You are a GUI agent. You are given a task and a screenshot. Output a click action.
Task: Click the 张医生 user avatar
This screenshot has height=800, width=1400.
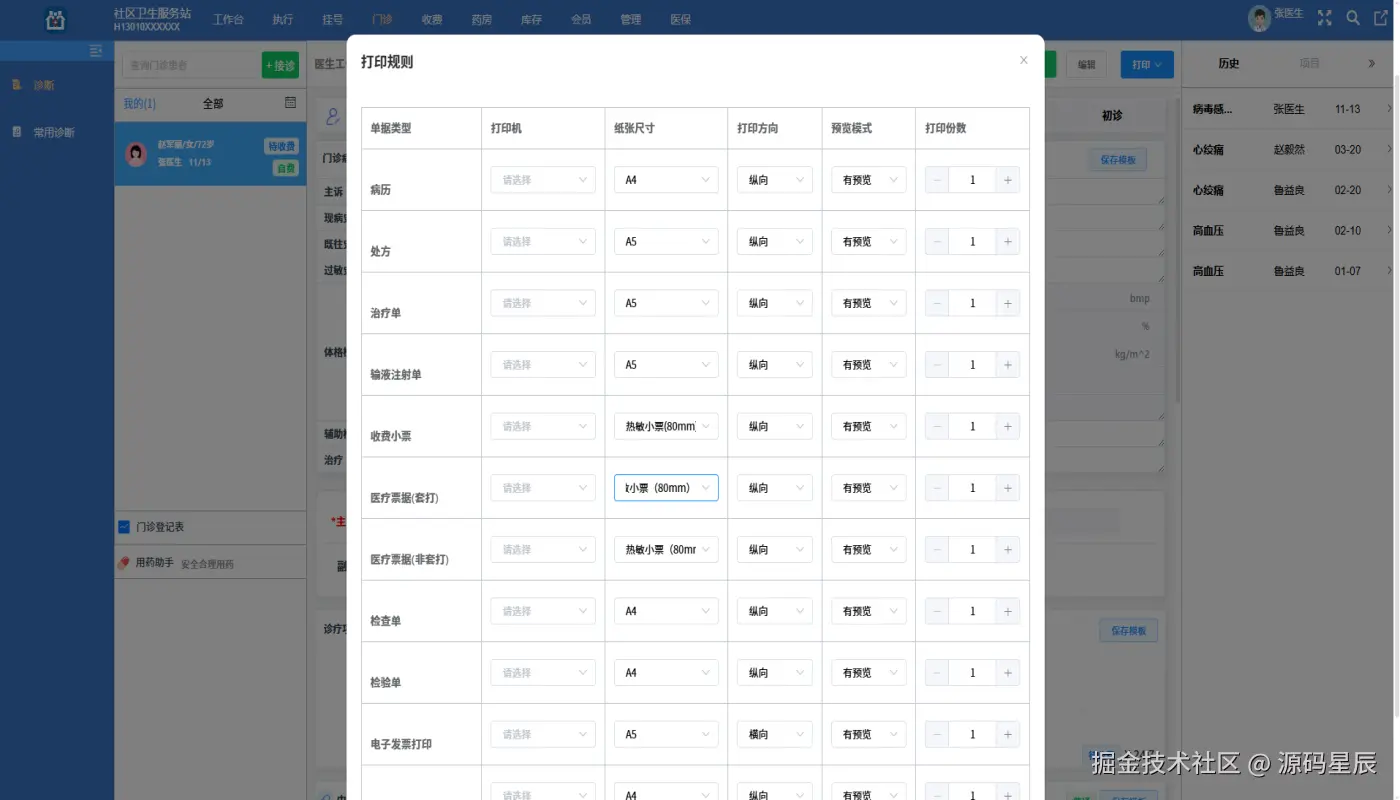click(x=1259, y=17)
